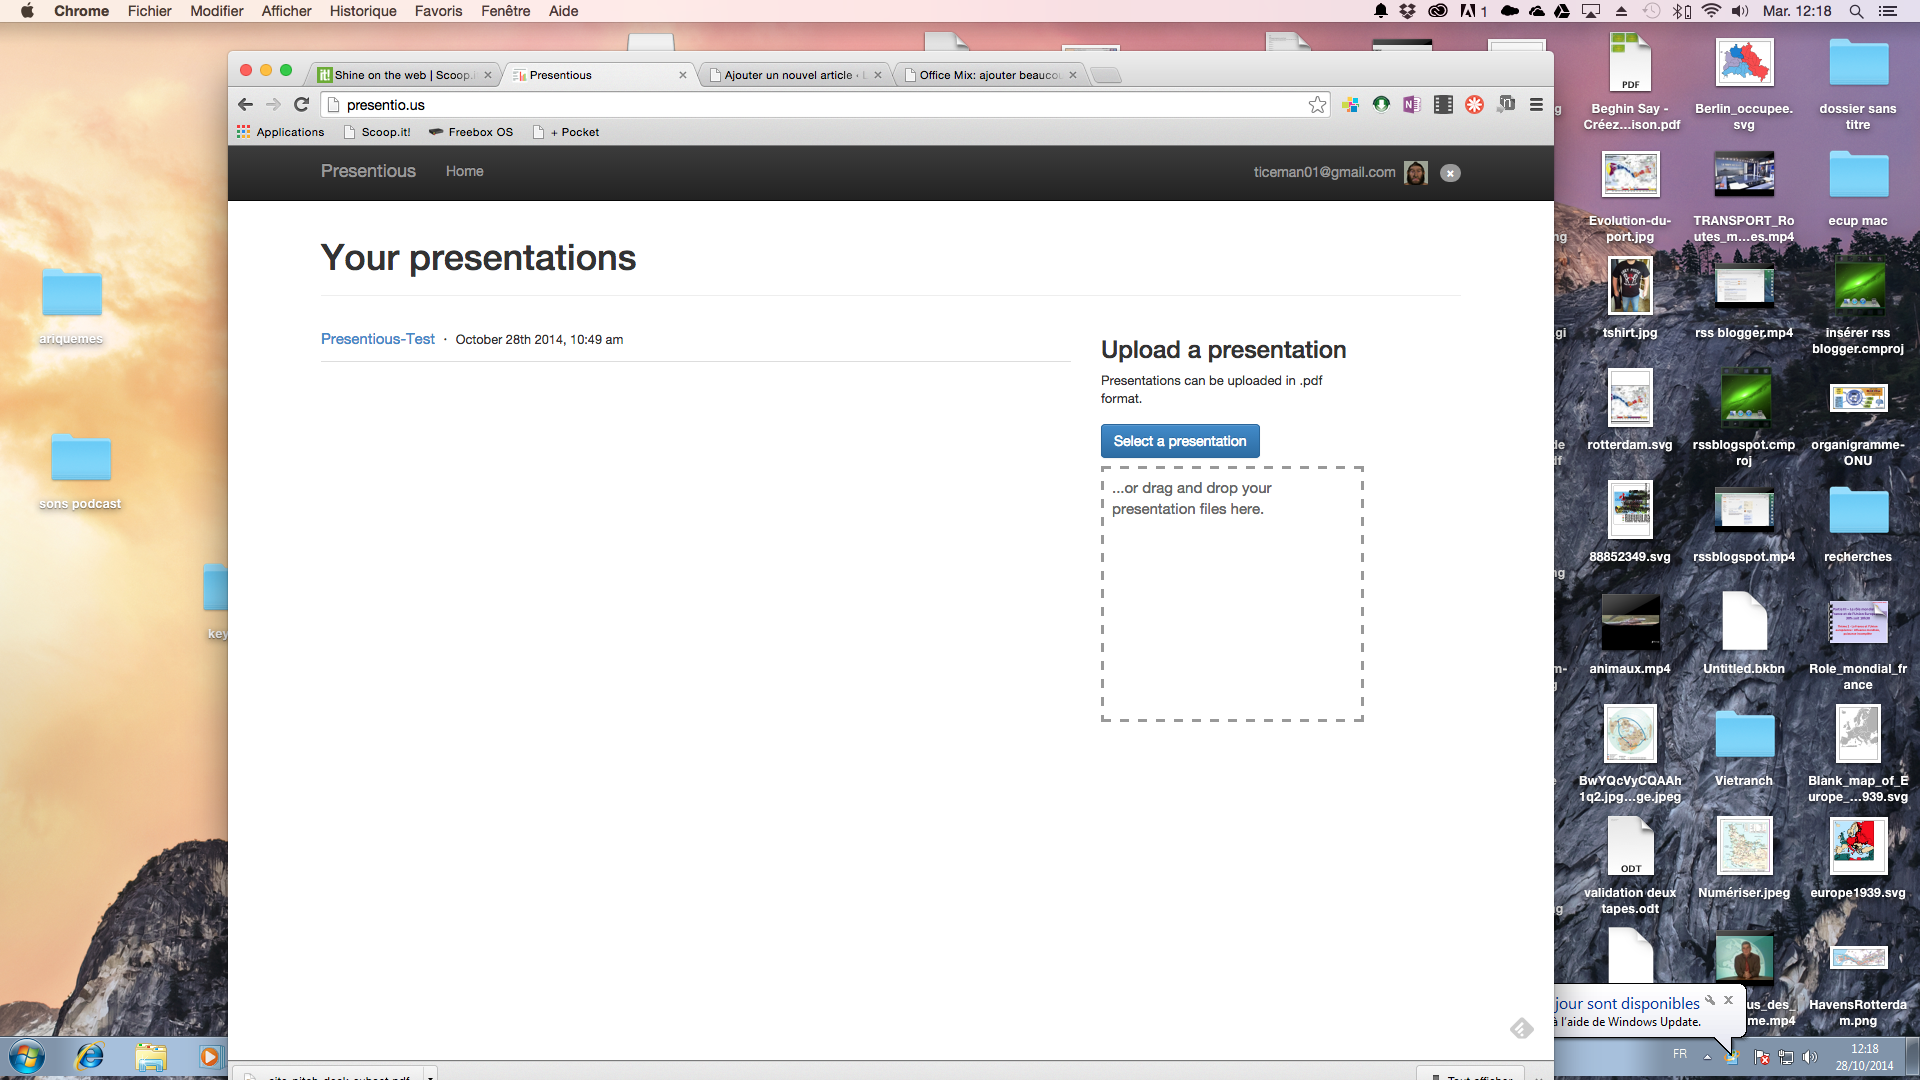Open the colorful squares extension icon

pyautogui.click(x=1350, y=105)
